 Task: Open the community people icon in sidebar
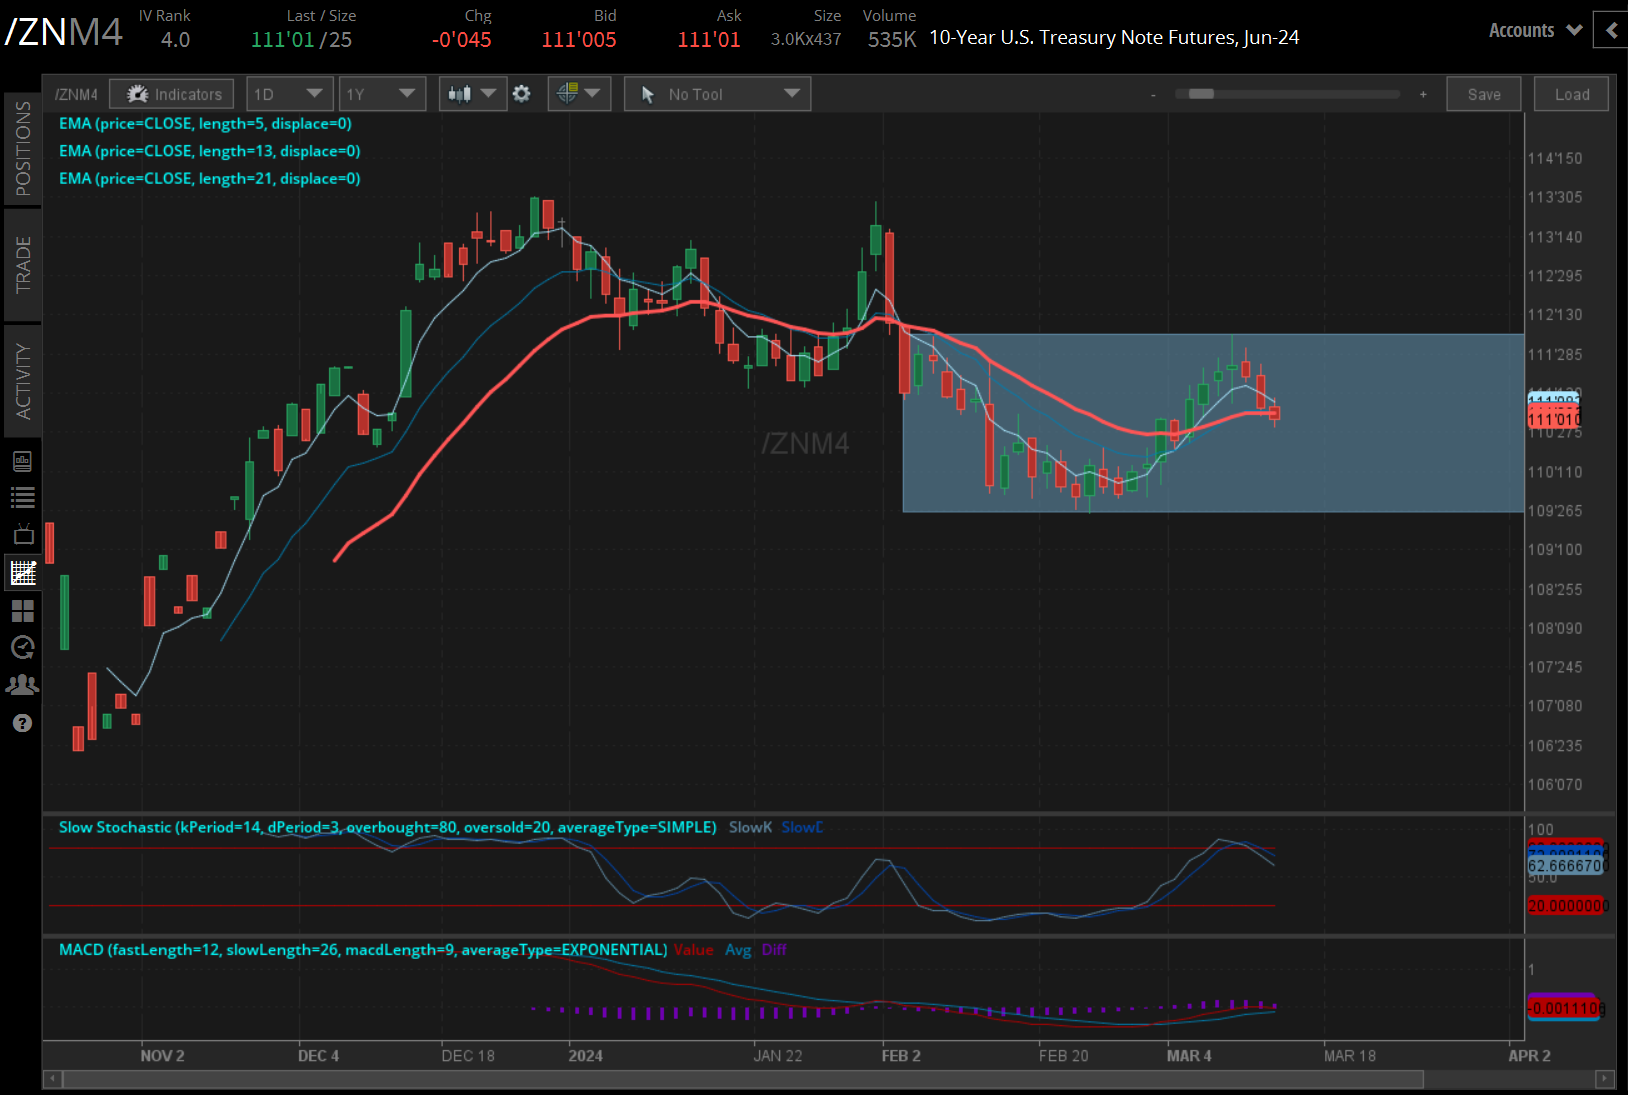tap(22, 685)
